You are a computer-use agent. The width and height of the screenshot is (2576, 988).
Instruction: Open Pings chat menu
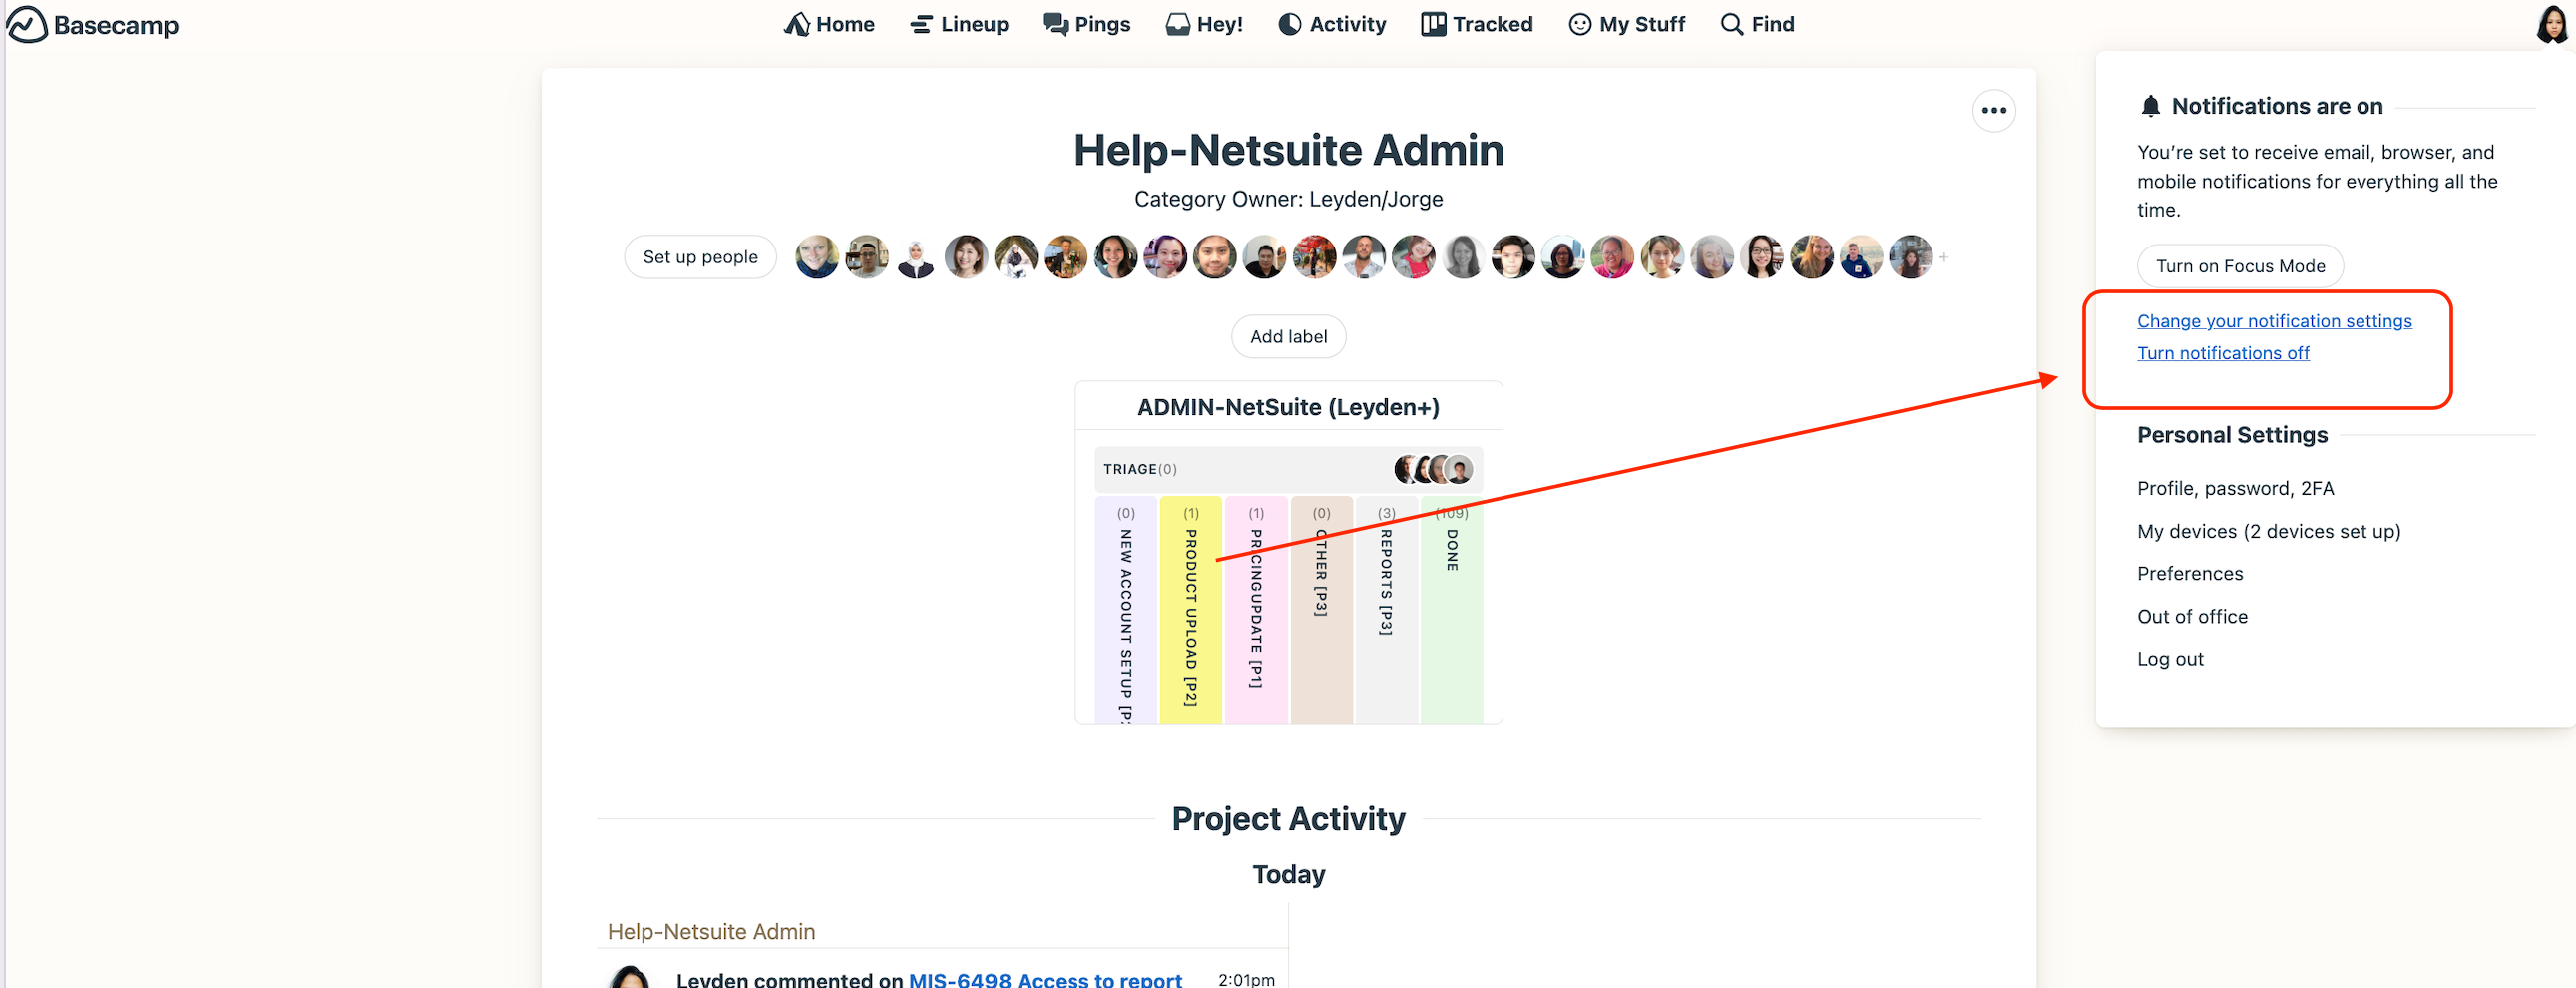1086,24
